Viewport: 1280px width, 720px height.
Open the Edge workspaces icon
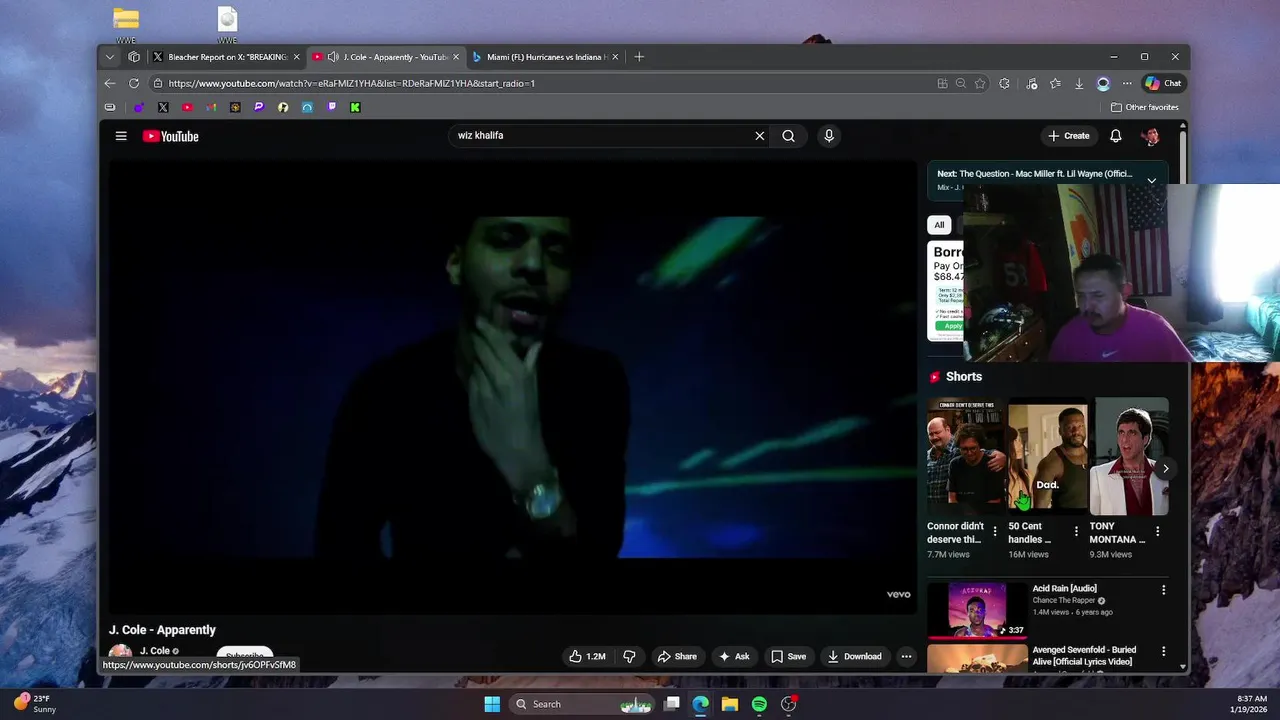click(x=134, y=57)
